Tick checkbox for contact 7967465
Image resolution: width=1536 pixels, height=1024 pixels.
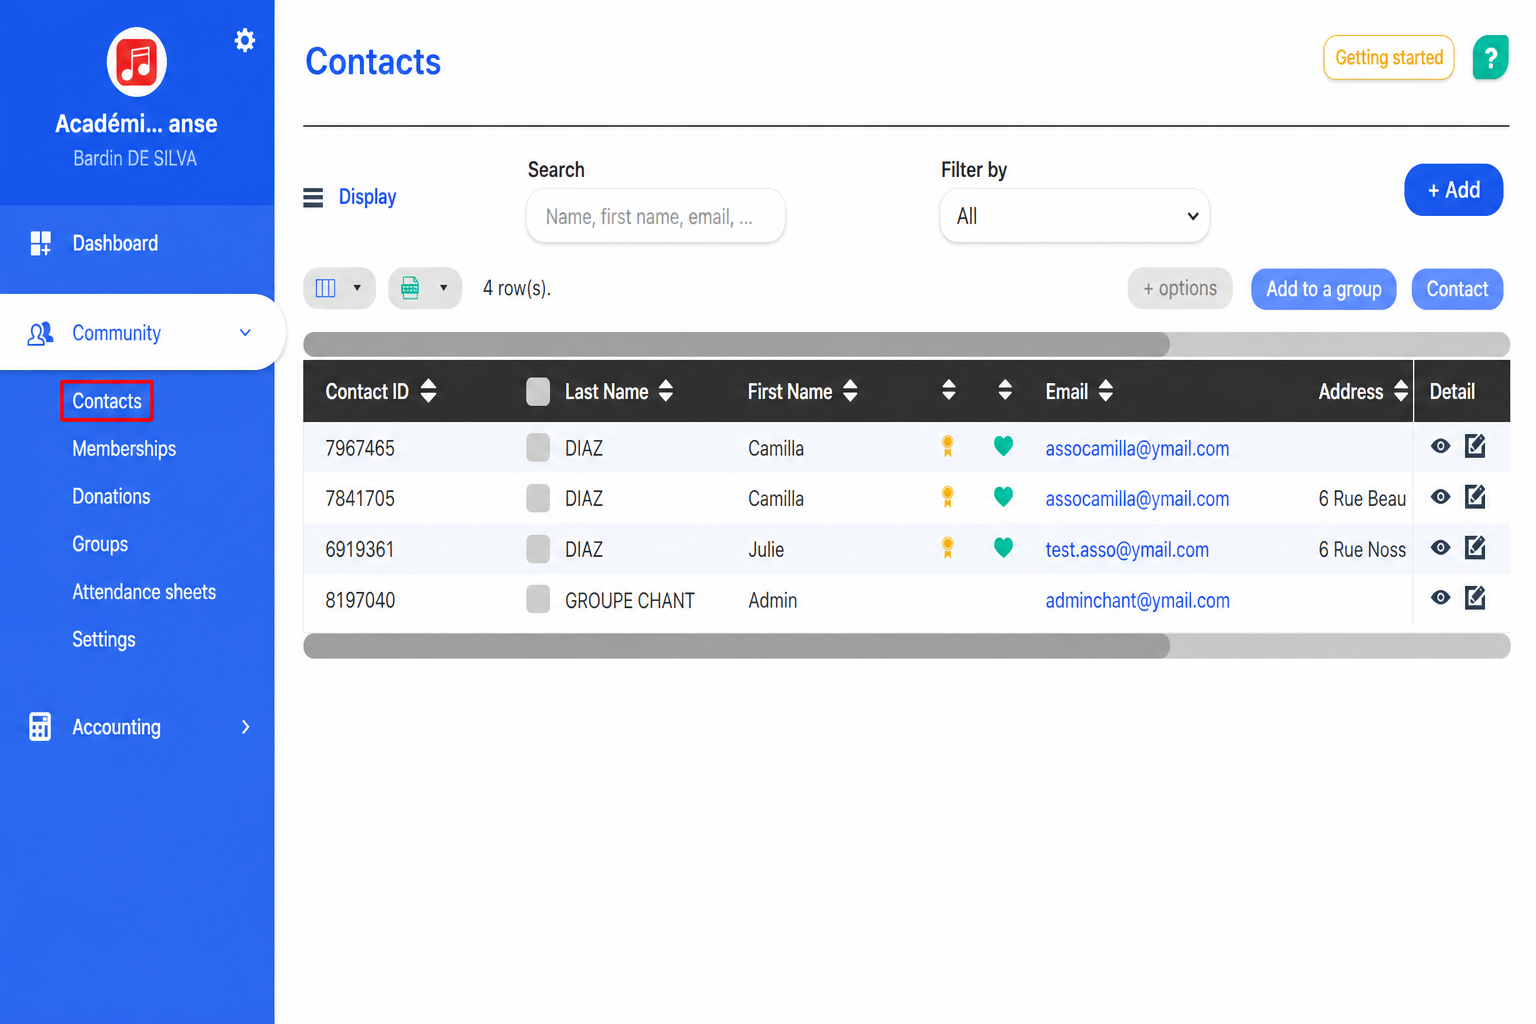point(538,447)
